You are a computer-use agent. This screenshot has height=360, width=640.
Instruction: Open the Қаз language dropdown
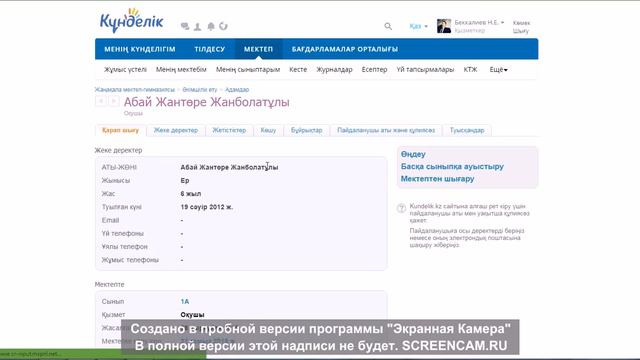tap(418, 26)
